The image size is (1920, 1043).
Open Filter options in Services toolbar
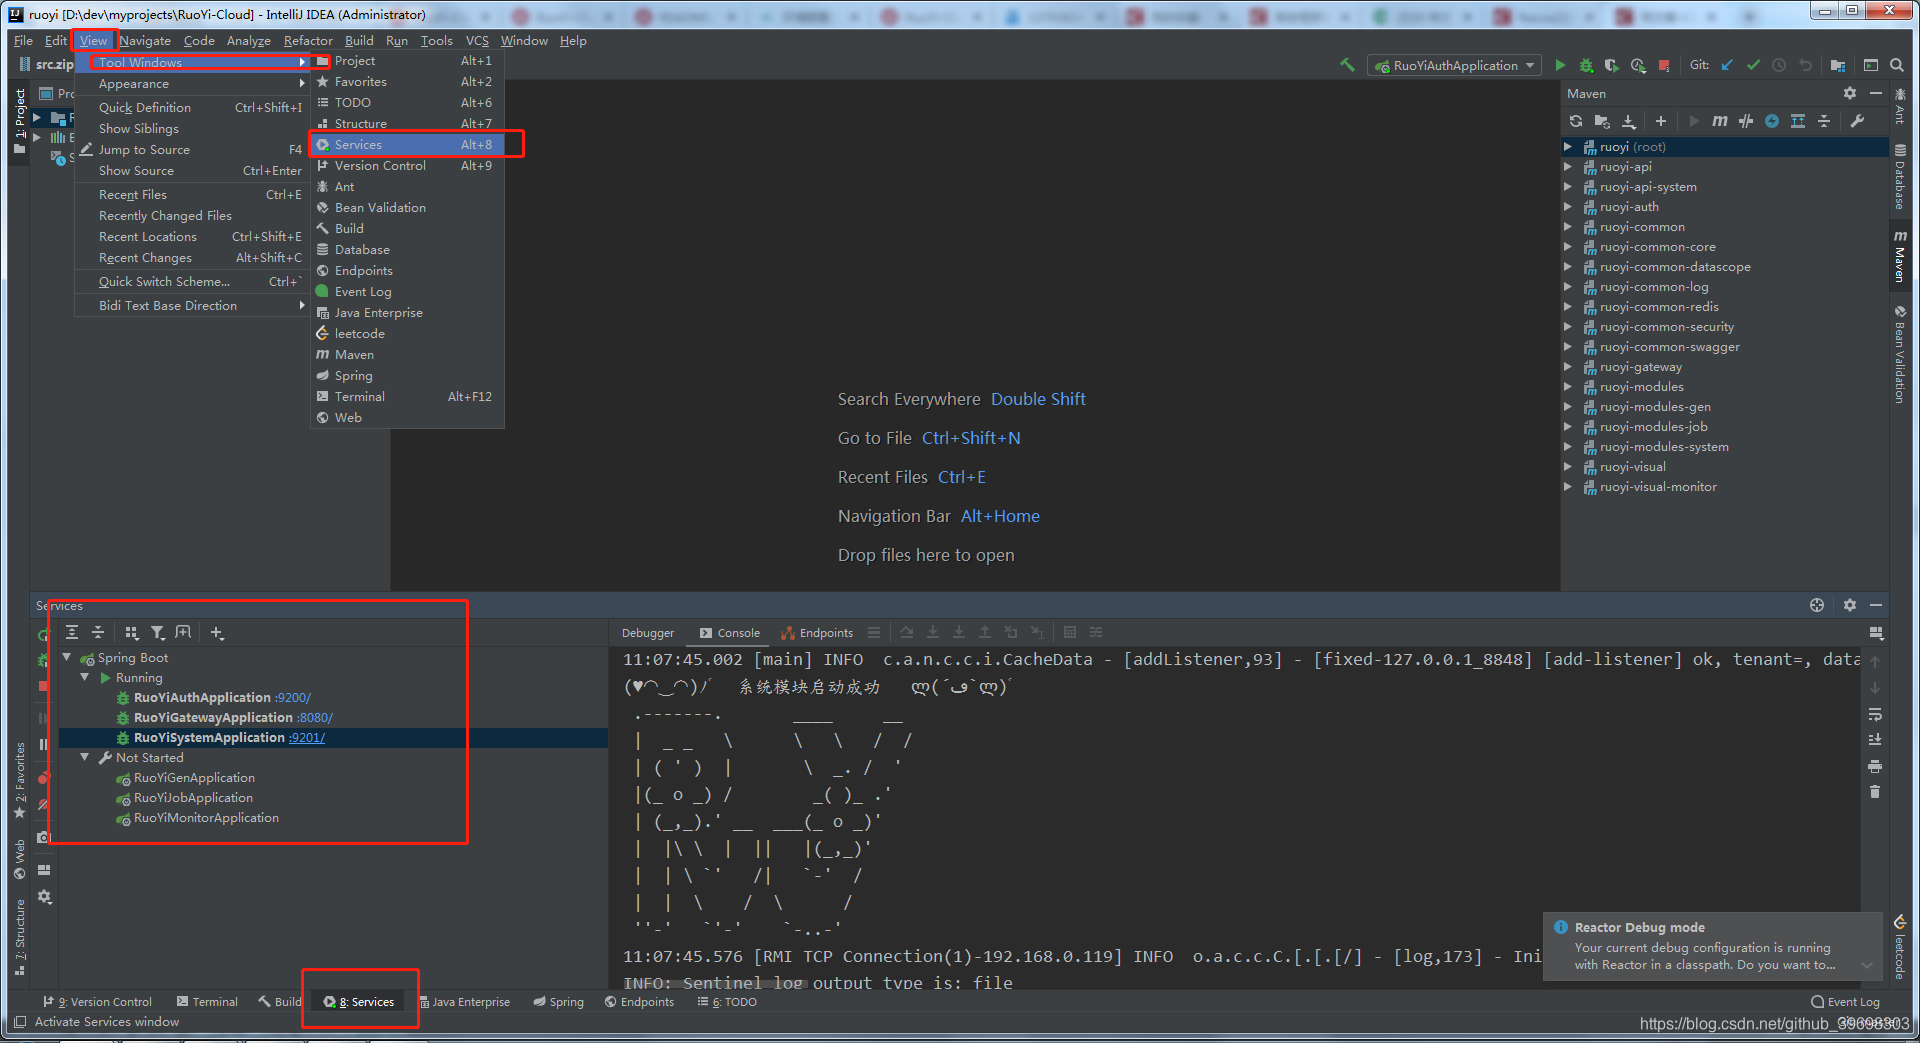(158, 632)
